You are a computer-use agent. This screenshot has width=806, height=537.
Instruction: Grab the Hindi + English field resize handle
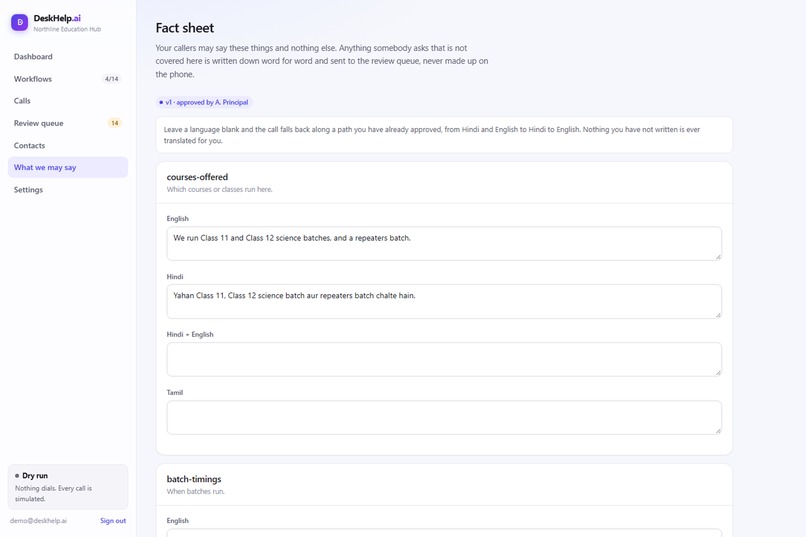coord(718,373)
